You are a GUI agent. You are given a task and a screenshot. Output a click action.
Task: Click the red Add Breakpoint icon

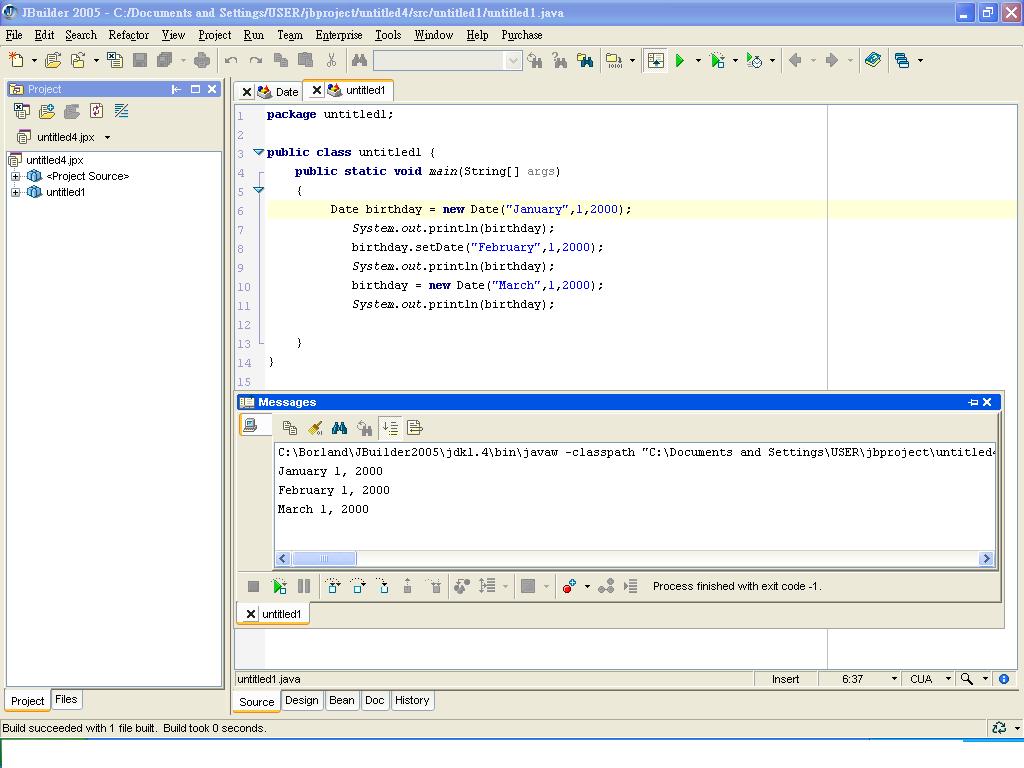569,586
